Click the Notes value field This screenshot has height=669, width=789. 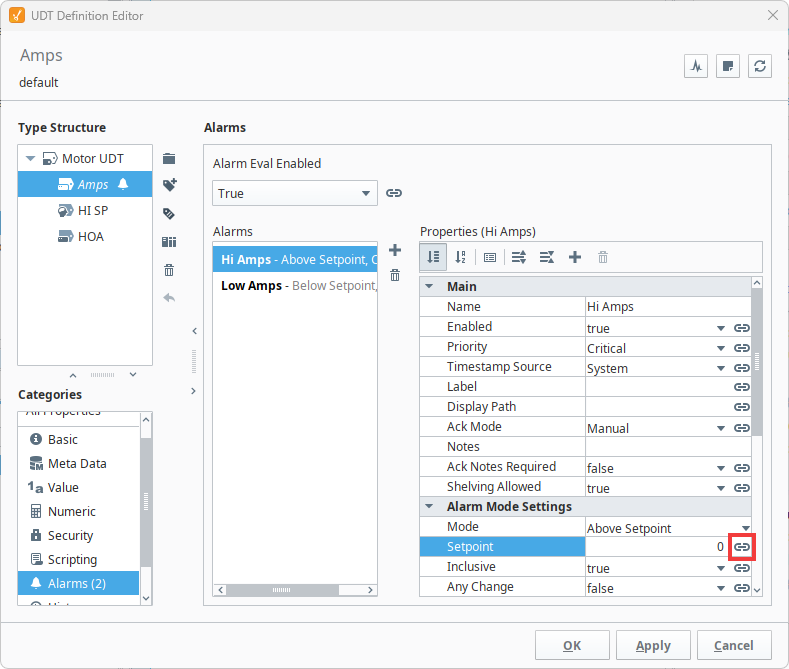[x=668, y=447]
